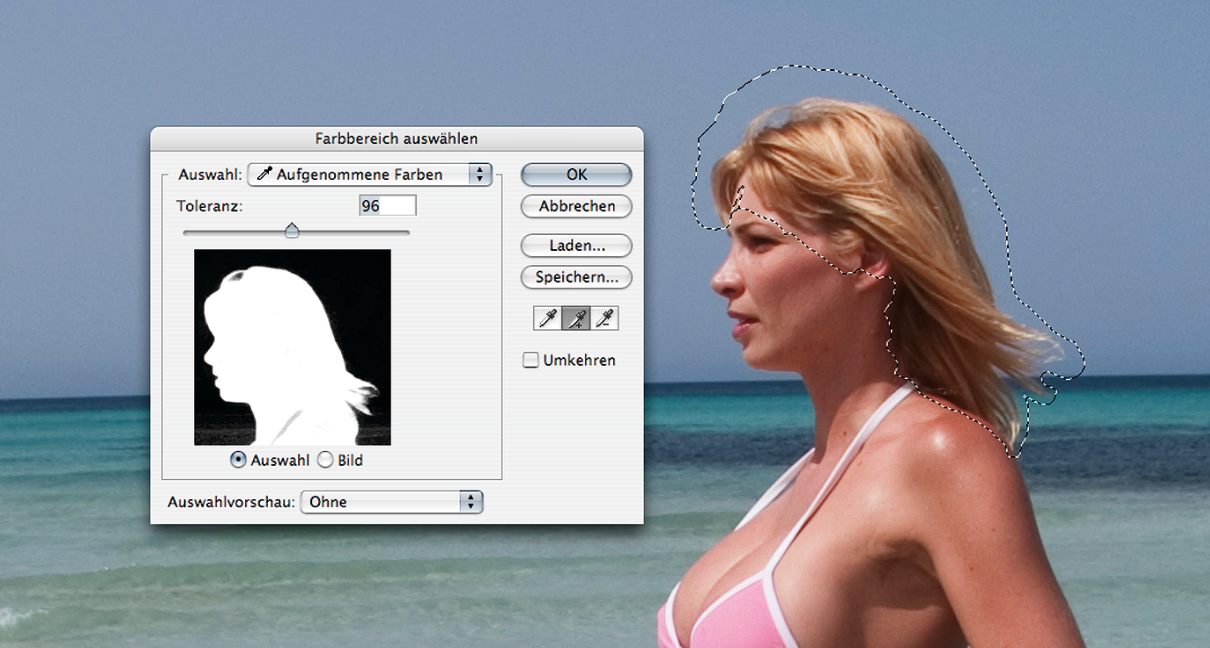Select the plain eyedropper tool

tap(548, 318)
